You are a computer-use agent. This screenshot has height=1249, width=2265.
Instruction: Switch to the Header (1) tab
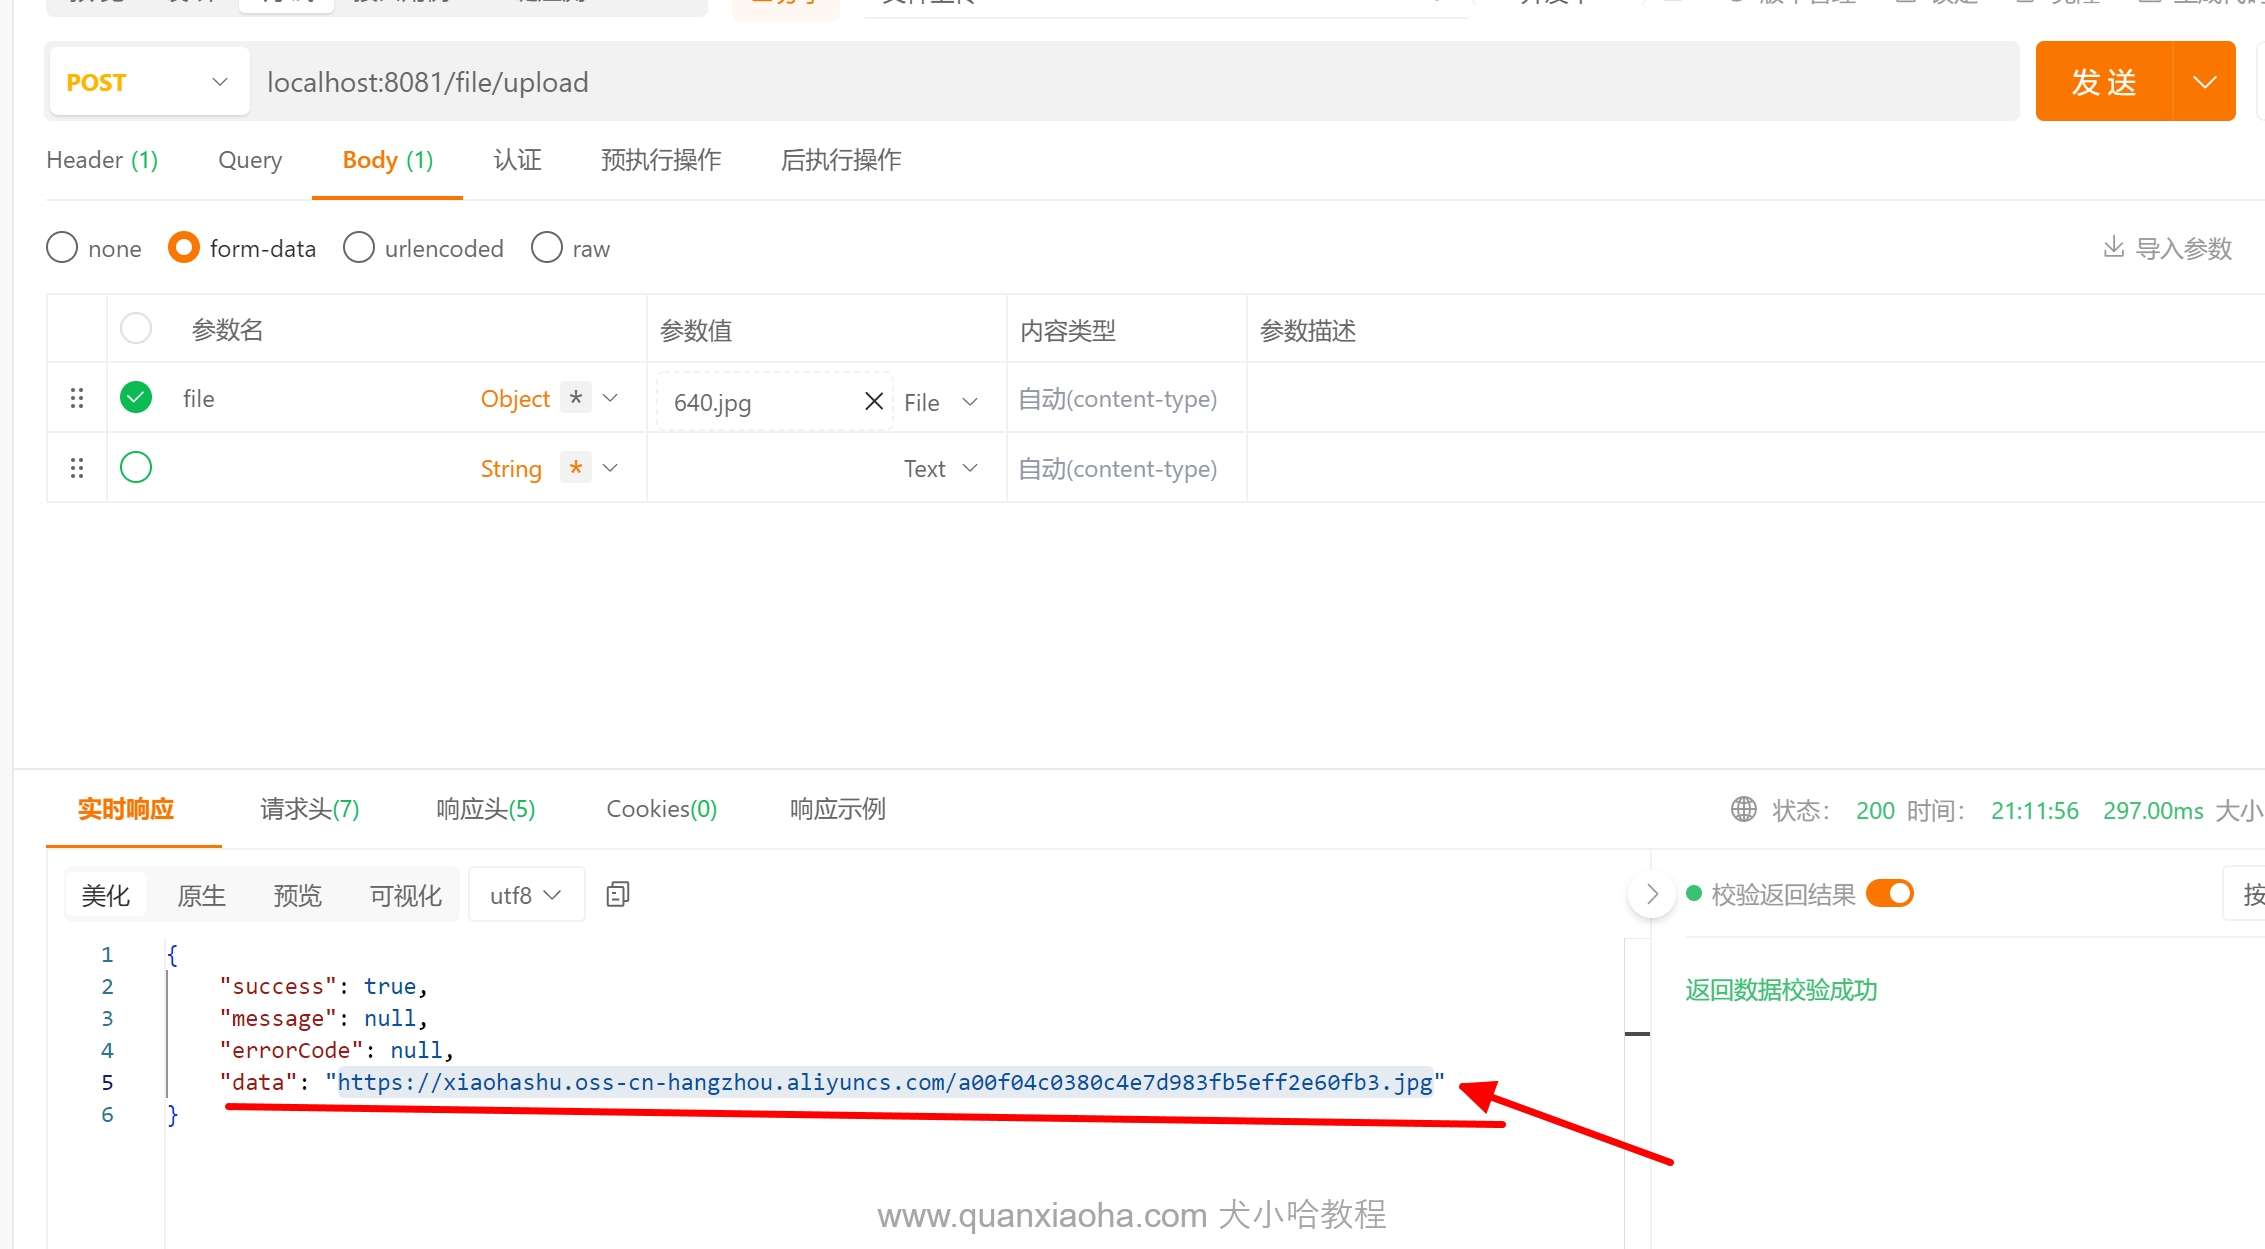click(x=102, y=160)
